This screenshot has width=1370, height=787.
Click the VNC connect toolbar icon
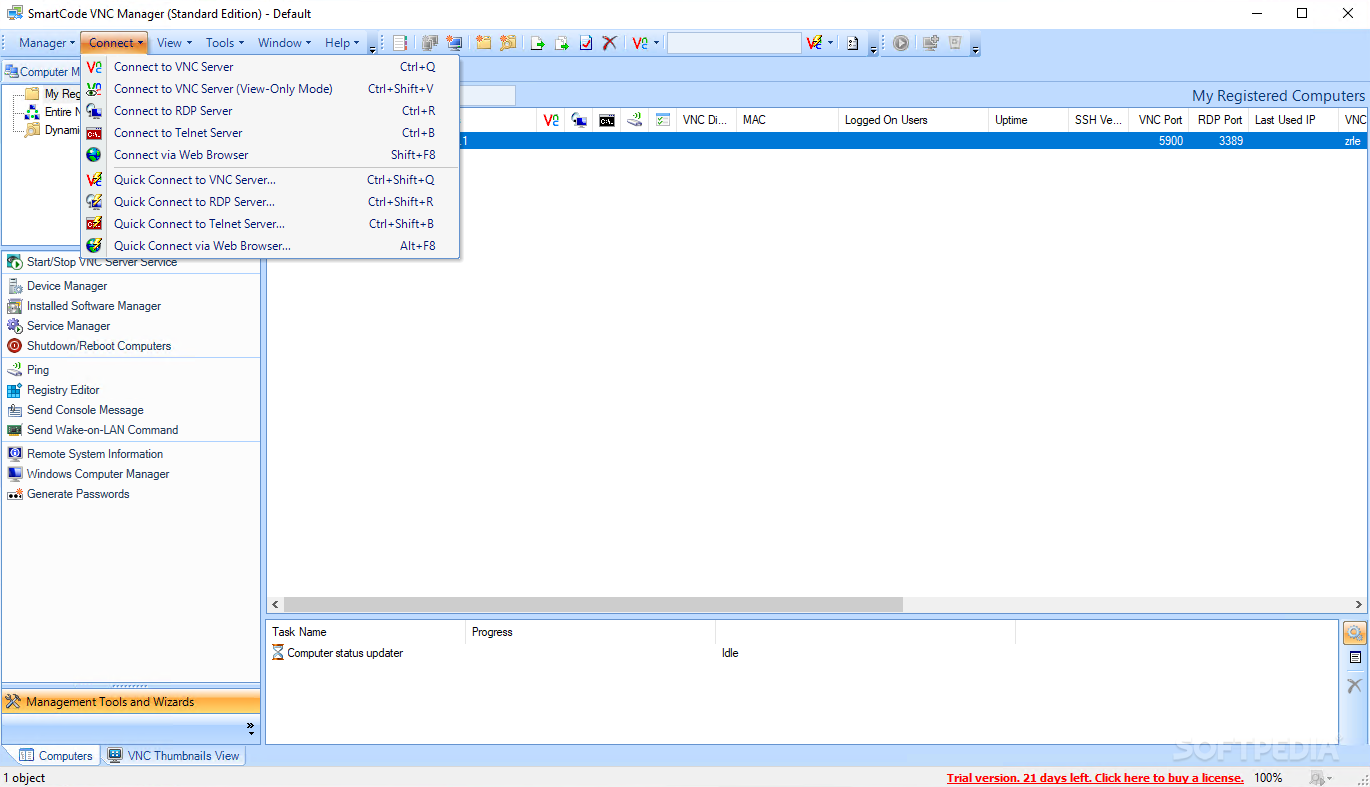point(640,43)
